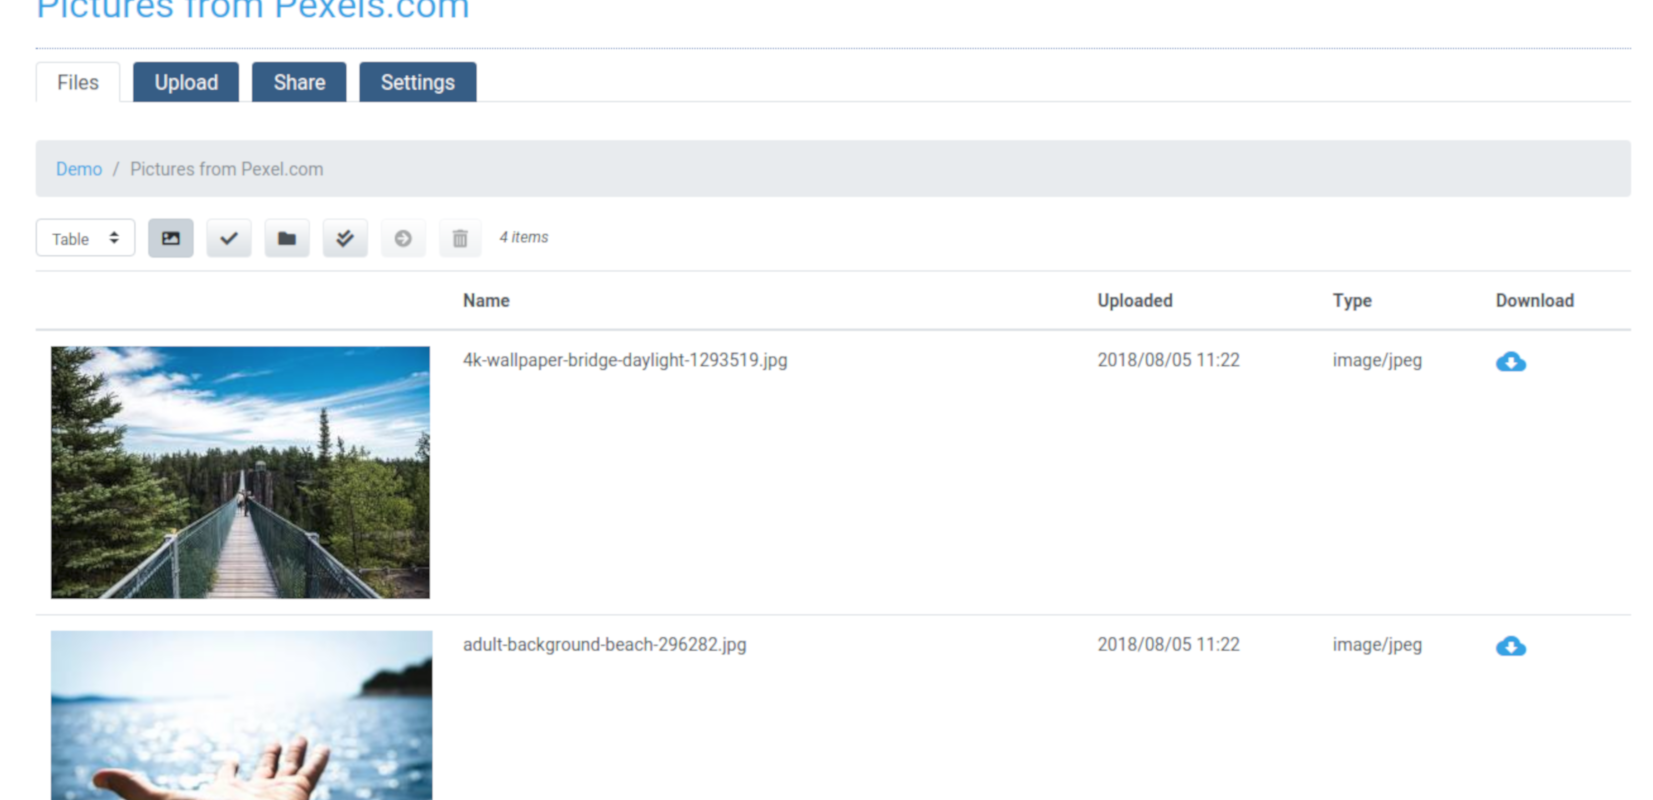This screenshot has height=800, width=1653.
Task: Click the folder icon in the toolbar
Action: click(287, 238)
